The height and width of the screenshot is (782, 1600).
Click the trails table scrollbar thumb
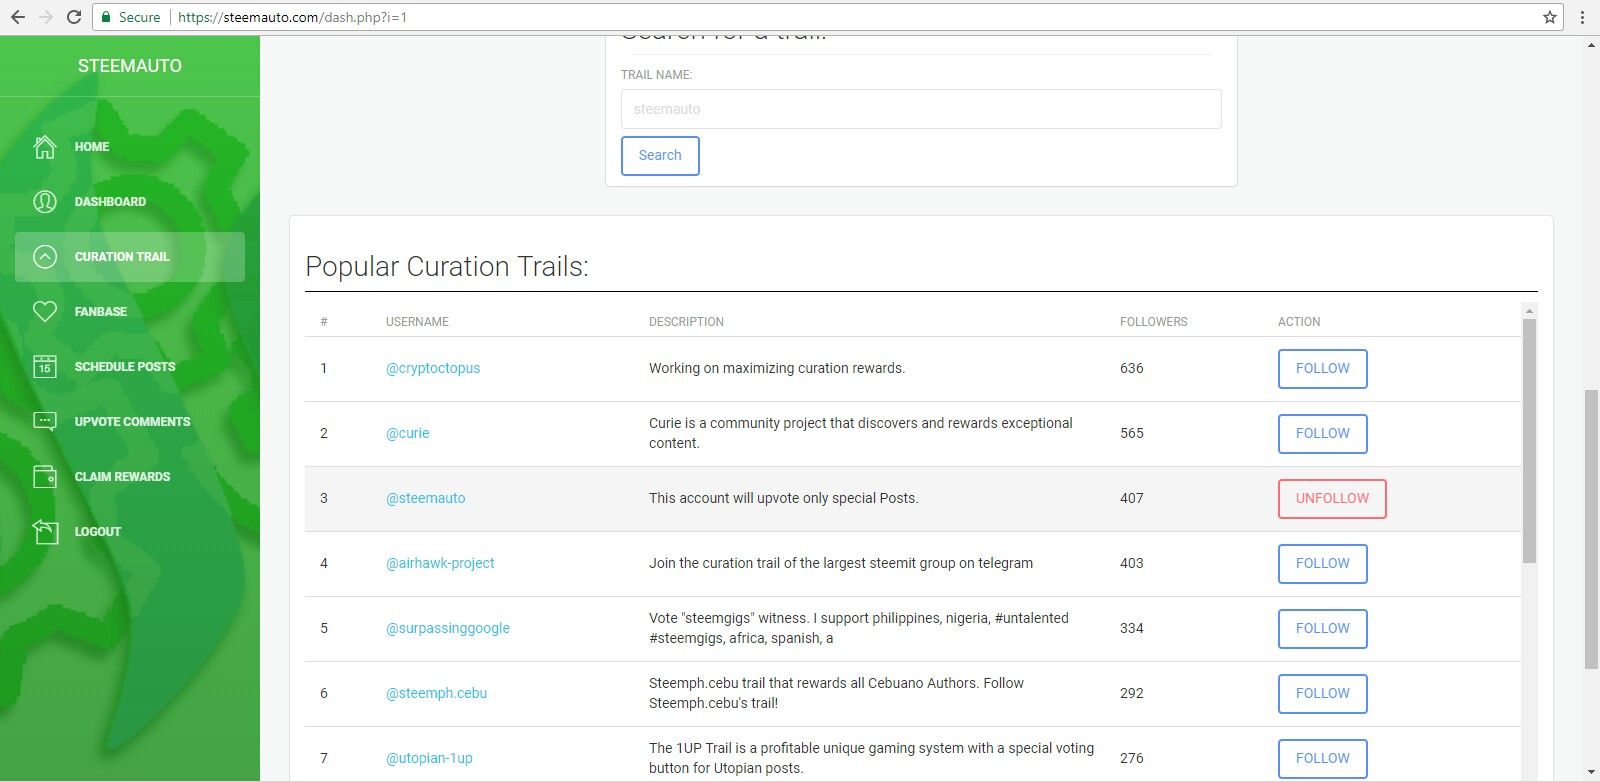pyautogui.click(x=1529, y=440)
